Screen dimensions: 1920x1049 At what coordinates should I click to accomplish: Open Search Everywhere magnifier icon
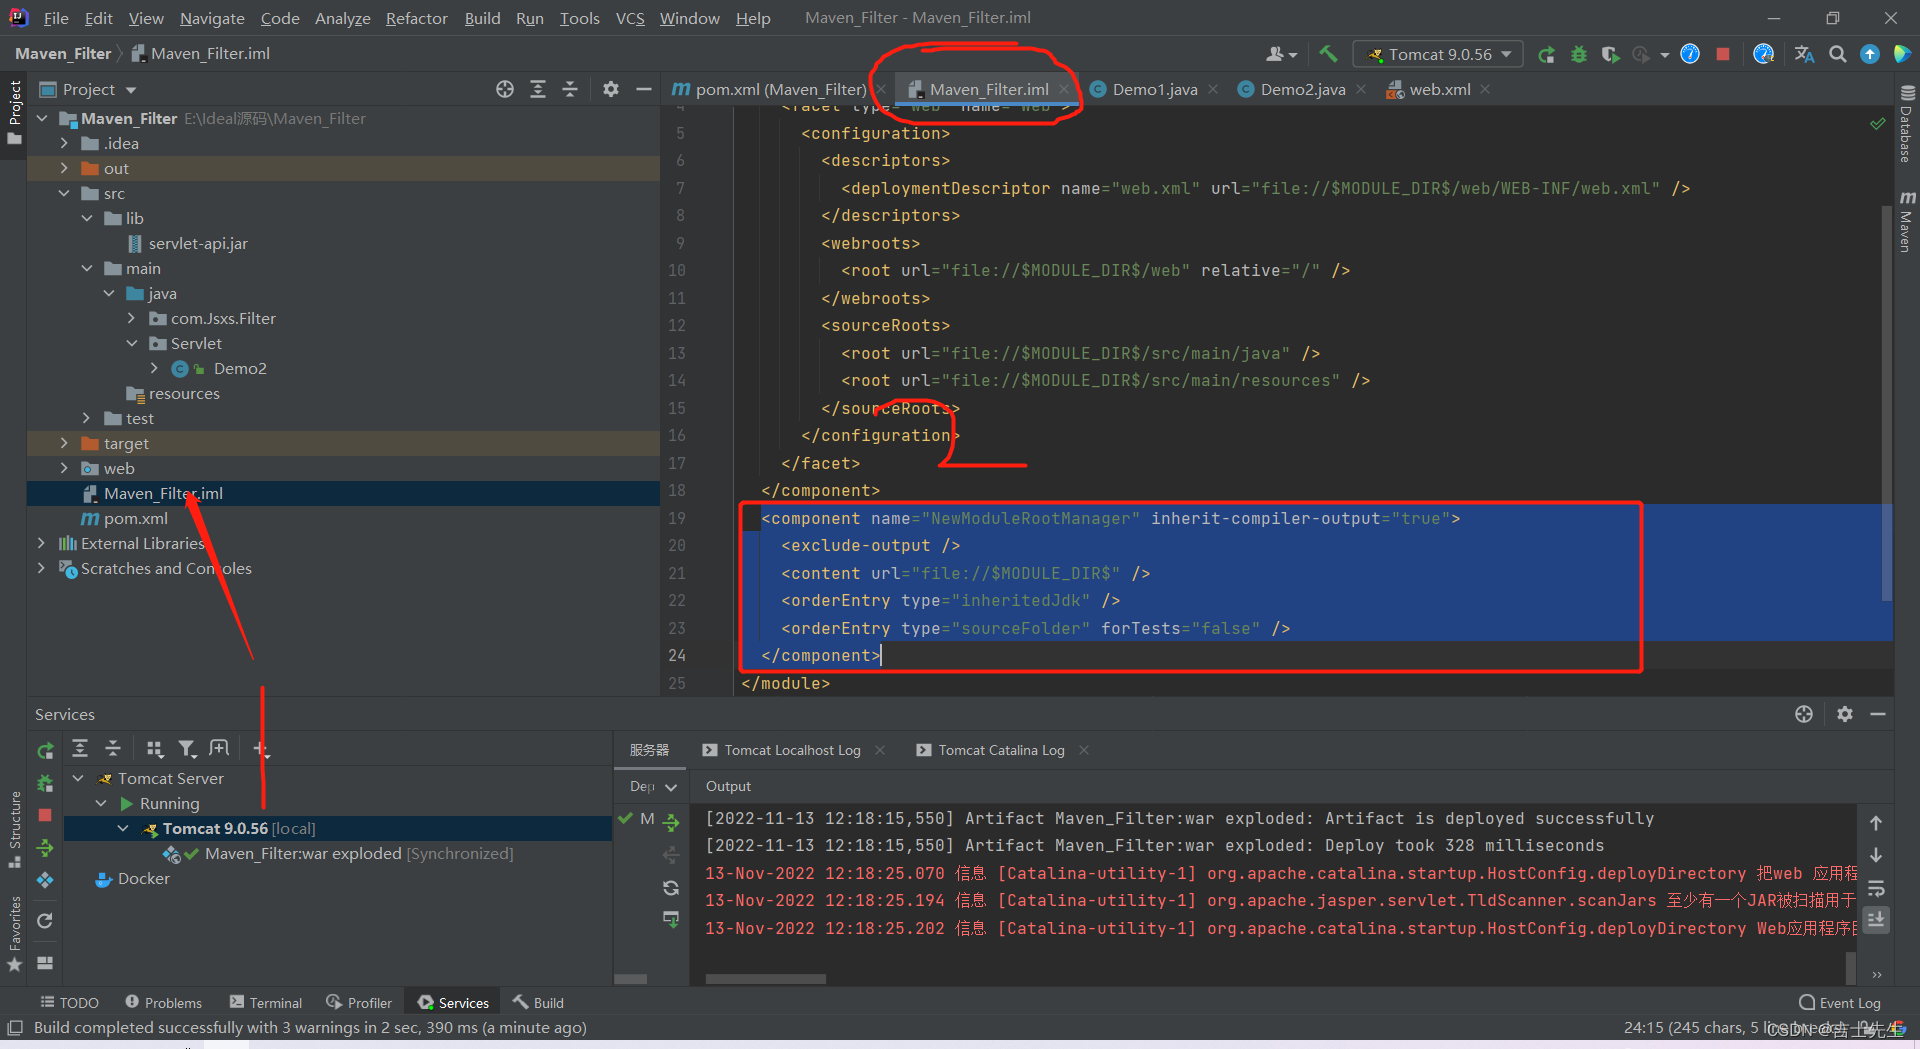[1837, 54]
